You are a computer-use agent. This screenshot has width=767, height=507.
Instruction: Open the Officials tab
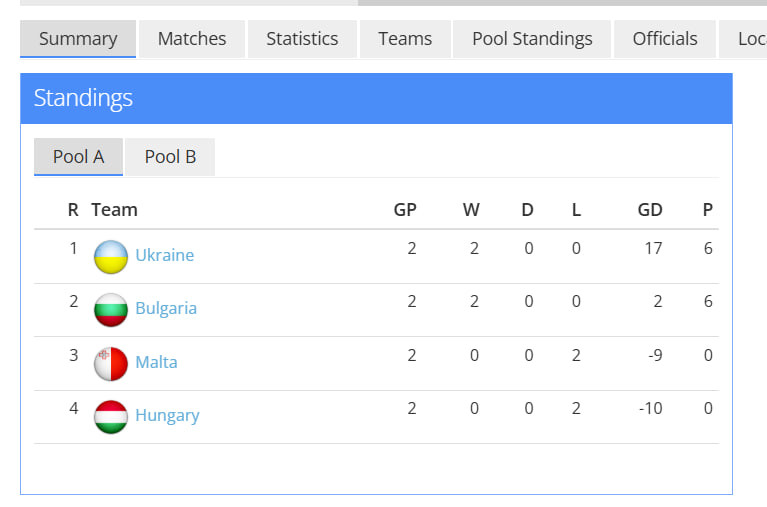point(665,39)
